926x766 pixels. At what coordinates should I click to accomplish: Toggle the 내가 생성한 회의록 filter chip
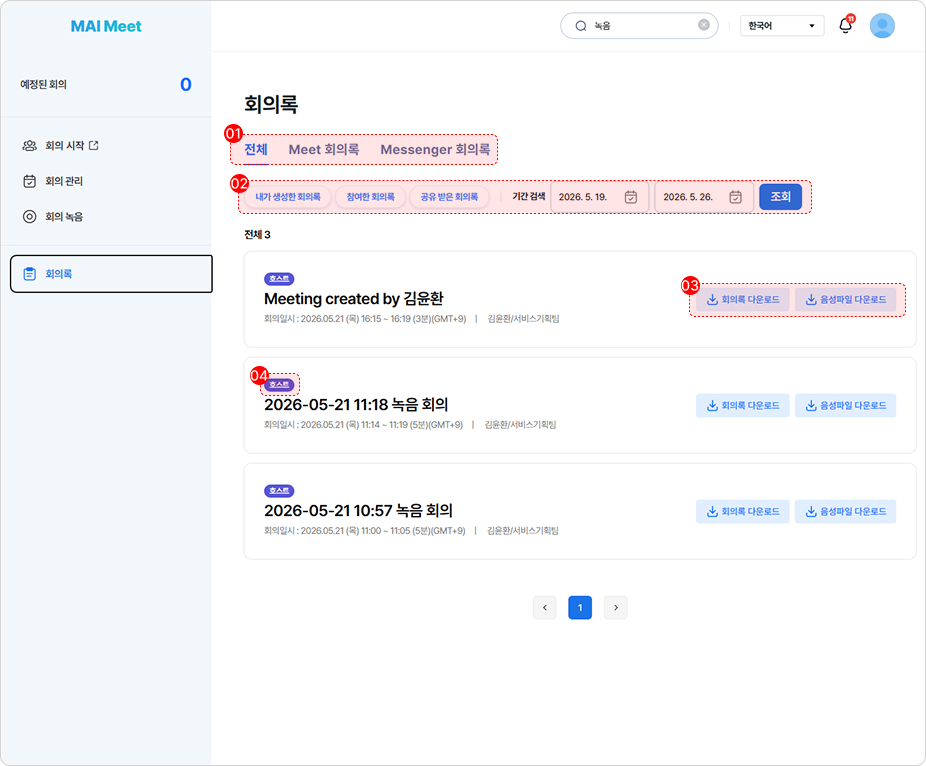(x=288, y=197)
